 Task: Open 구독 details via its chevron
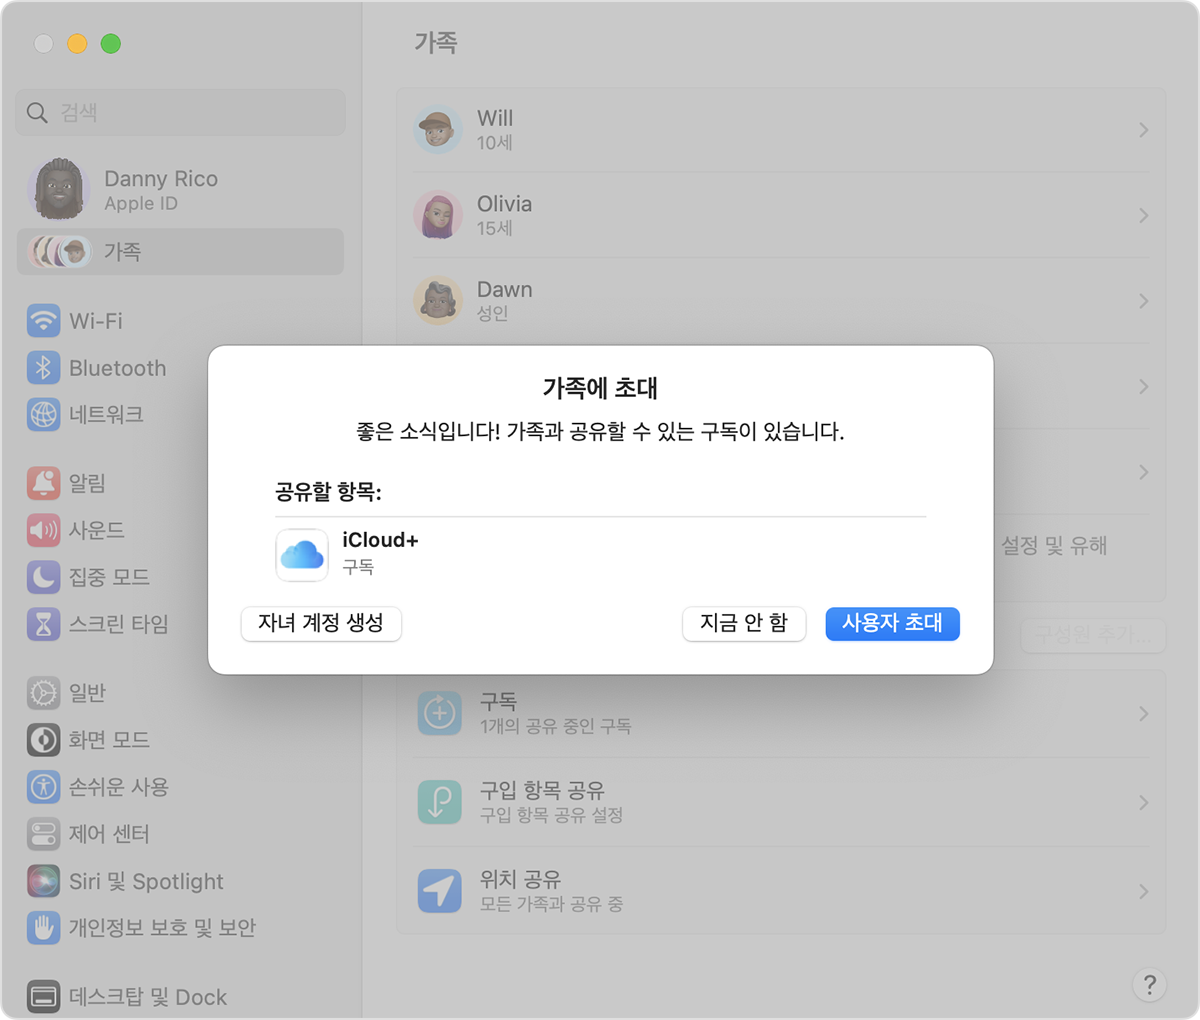[1144, 713]
